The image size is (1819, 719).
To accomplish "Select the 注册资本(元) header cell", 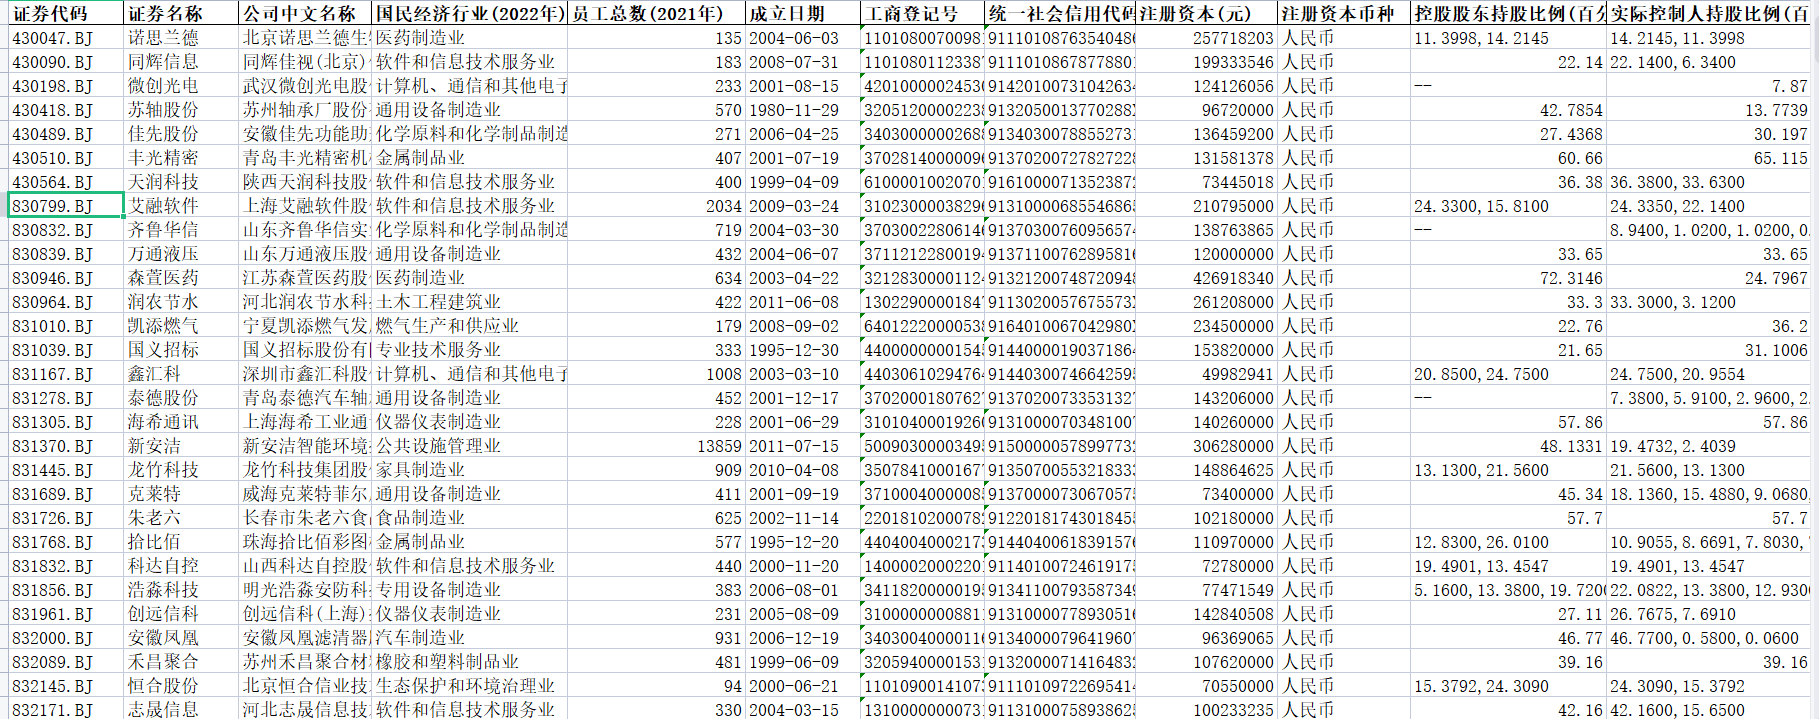I will (1206, 13).
